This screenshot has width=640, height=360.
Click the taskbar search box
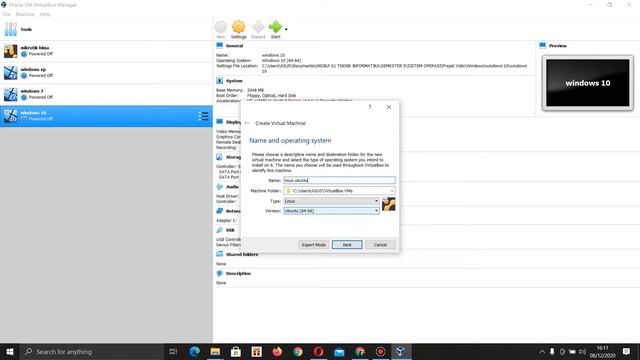pos(91,351)
